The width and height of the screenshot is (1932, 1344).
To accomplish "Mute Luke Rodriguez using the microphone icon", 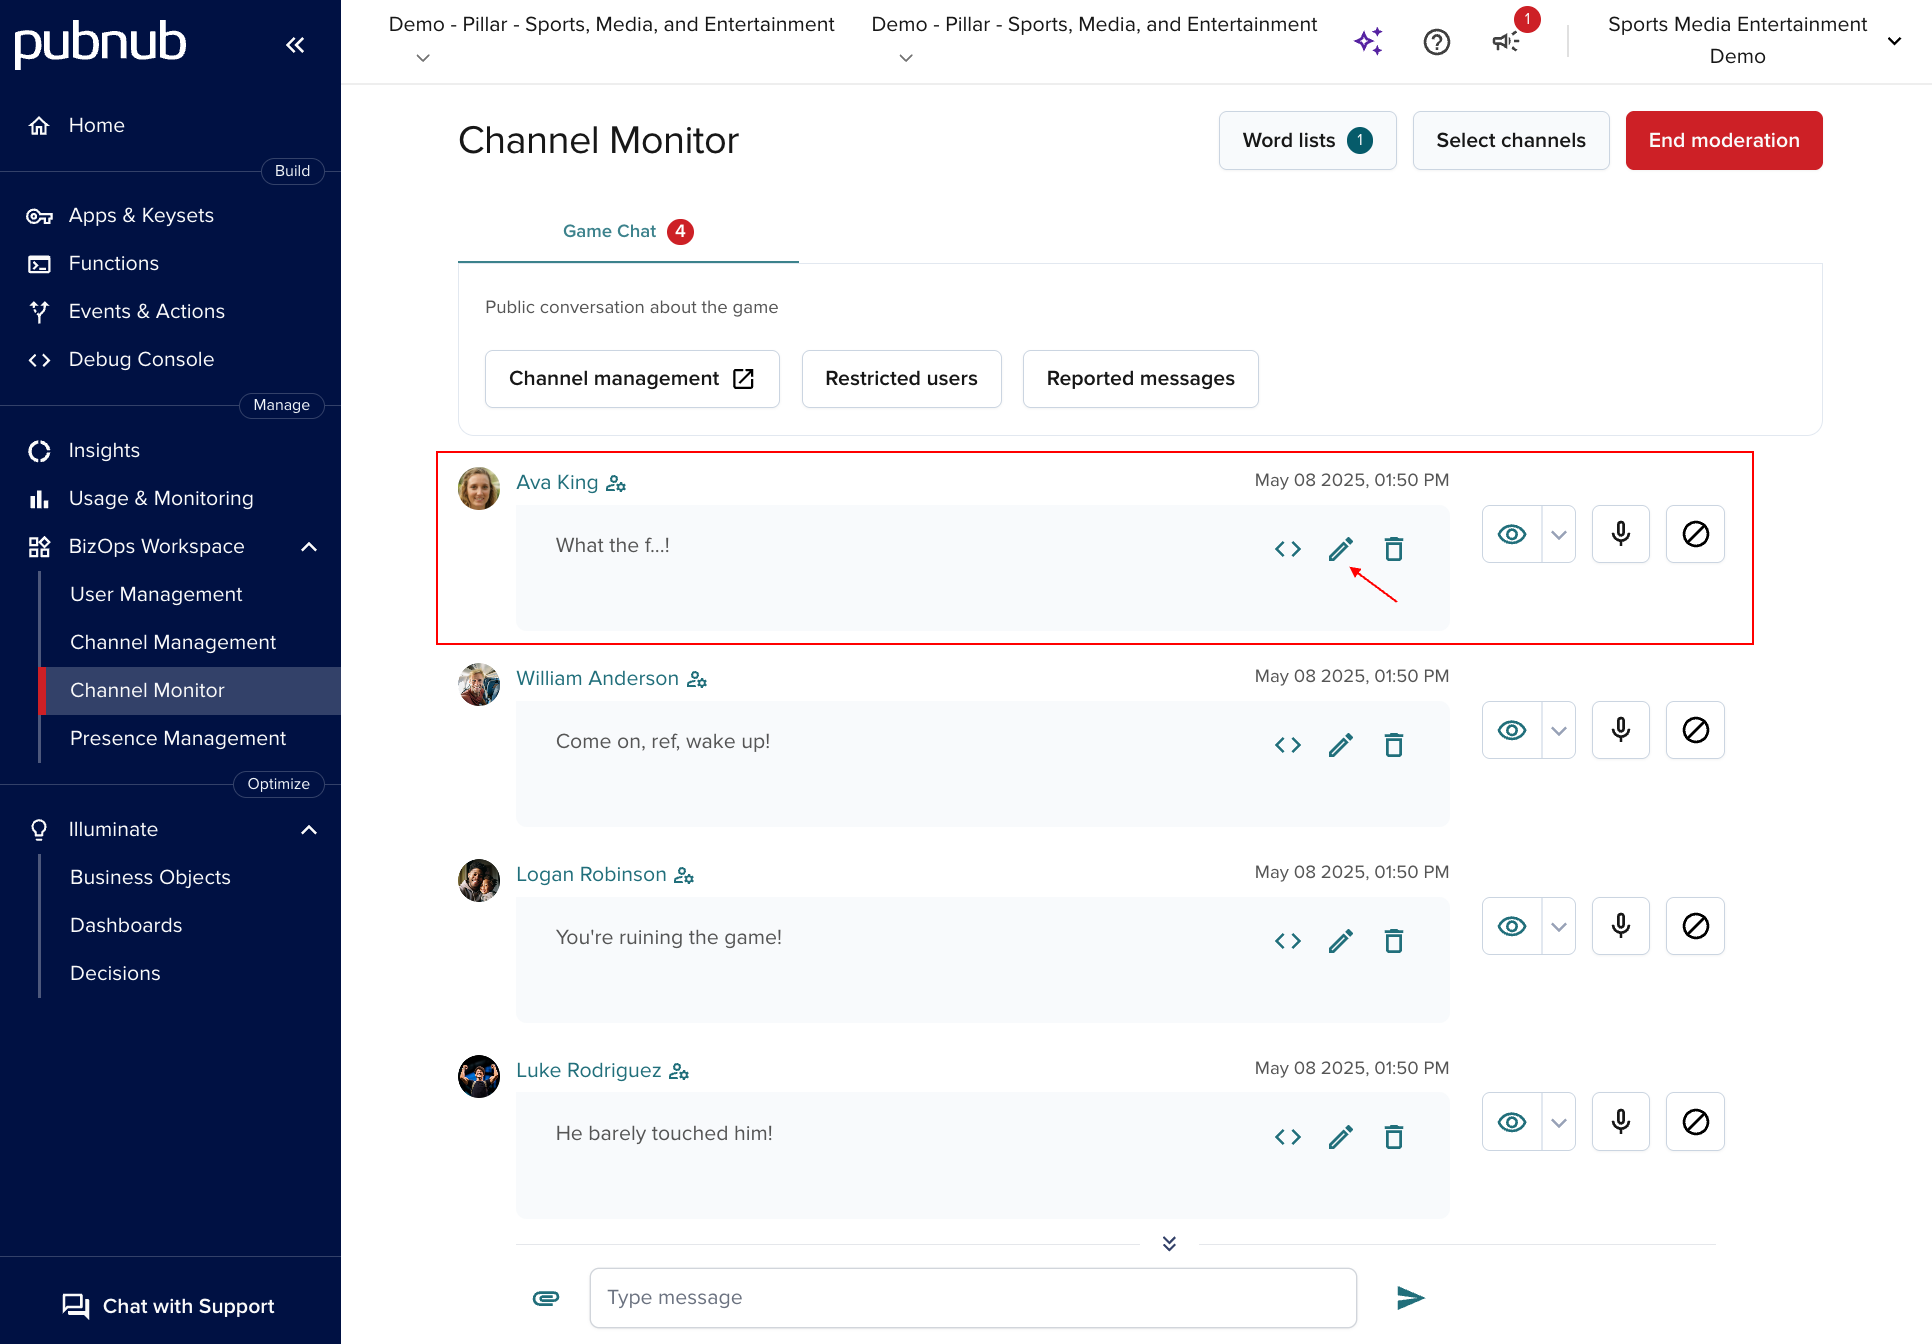I will click(1620, 1122).
